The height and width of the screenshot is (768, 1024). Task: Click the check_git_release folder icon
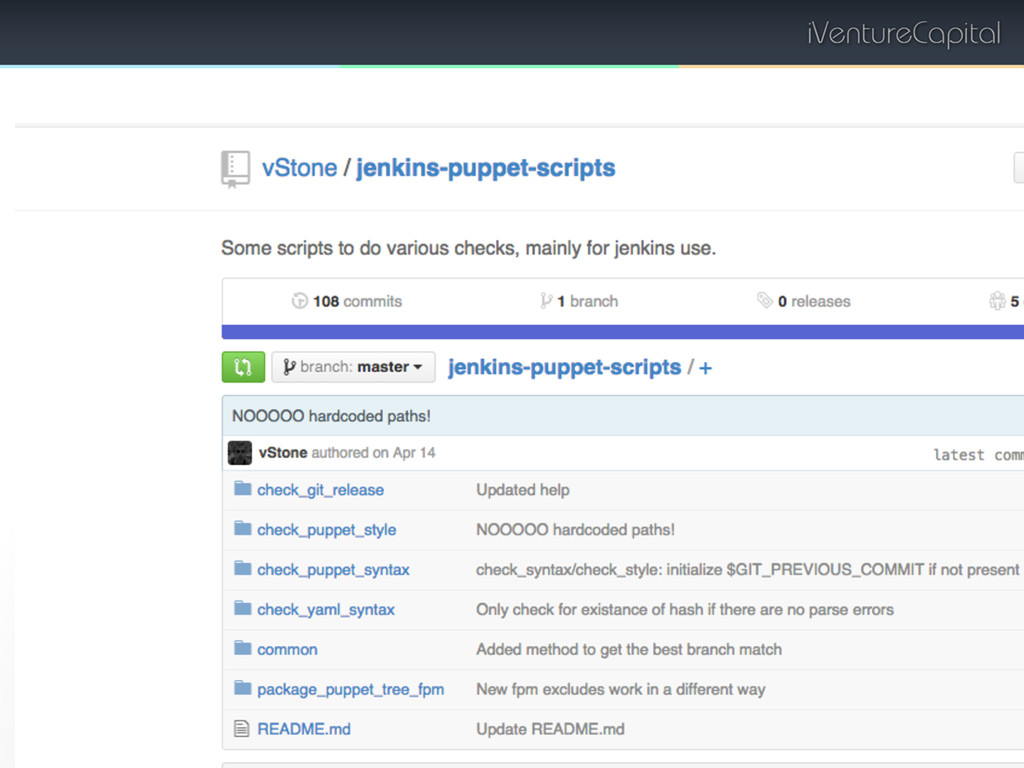click(x=242, y=488)
